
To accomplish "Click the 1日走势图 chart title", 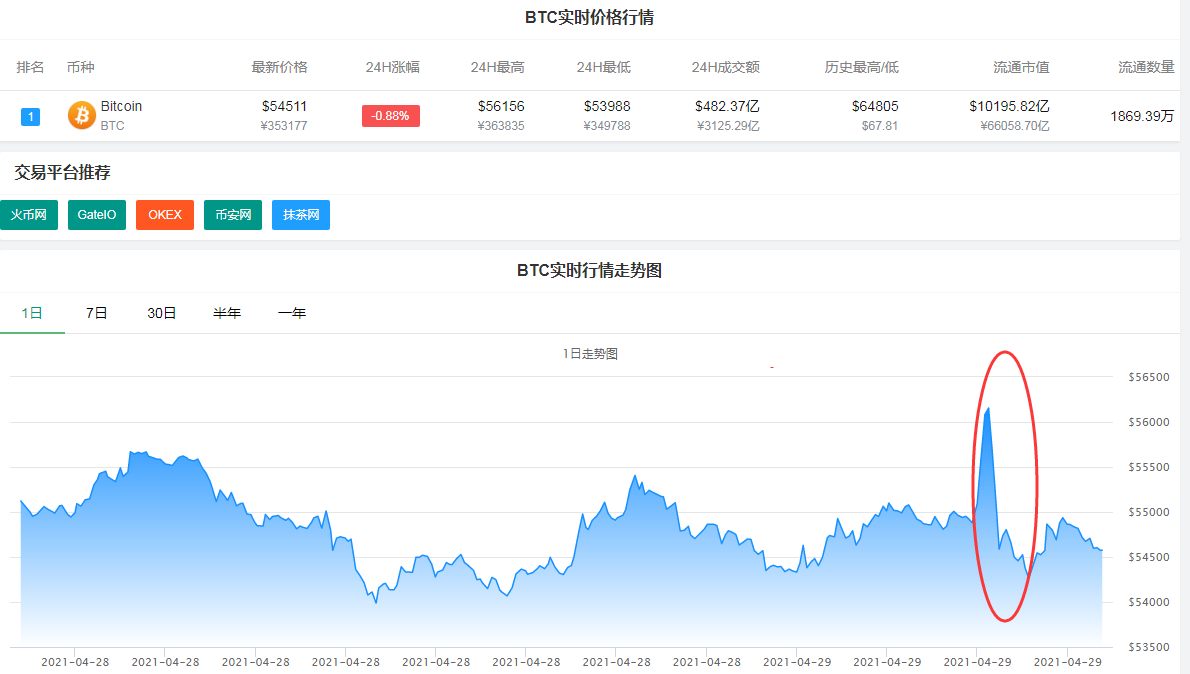I will [590, 354].
